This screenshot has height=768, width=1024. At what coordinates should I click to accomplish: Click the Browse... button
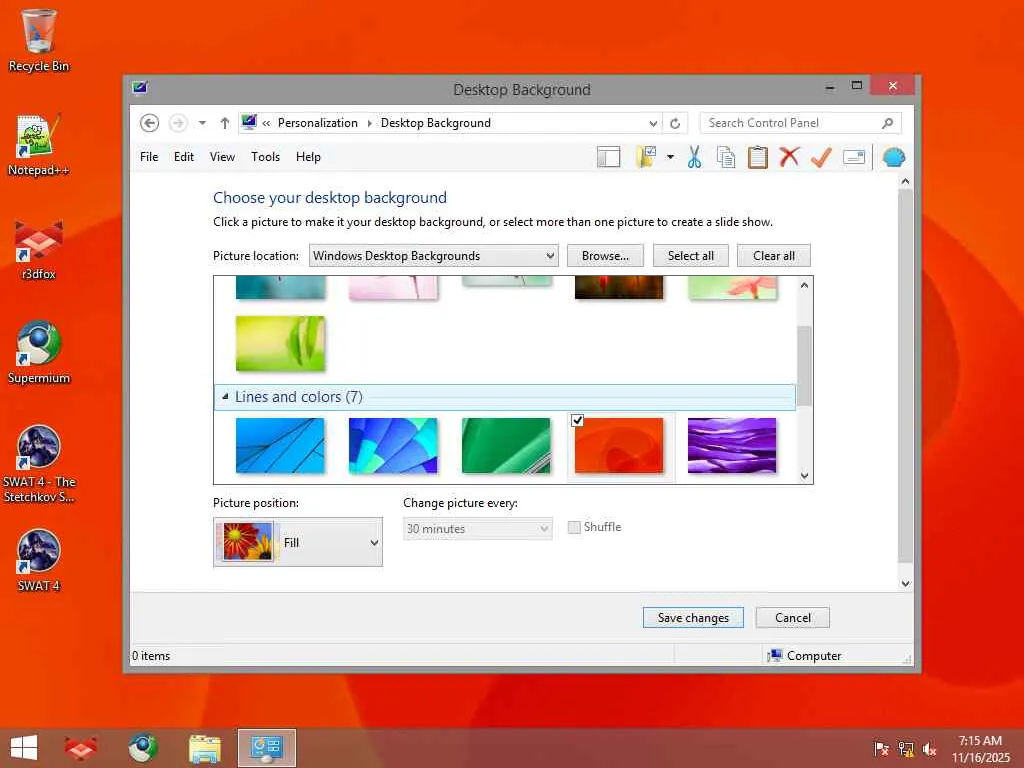coord(605,256)
